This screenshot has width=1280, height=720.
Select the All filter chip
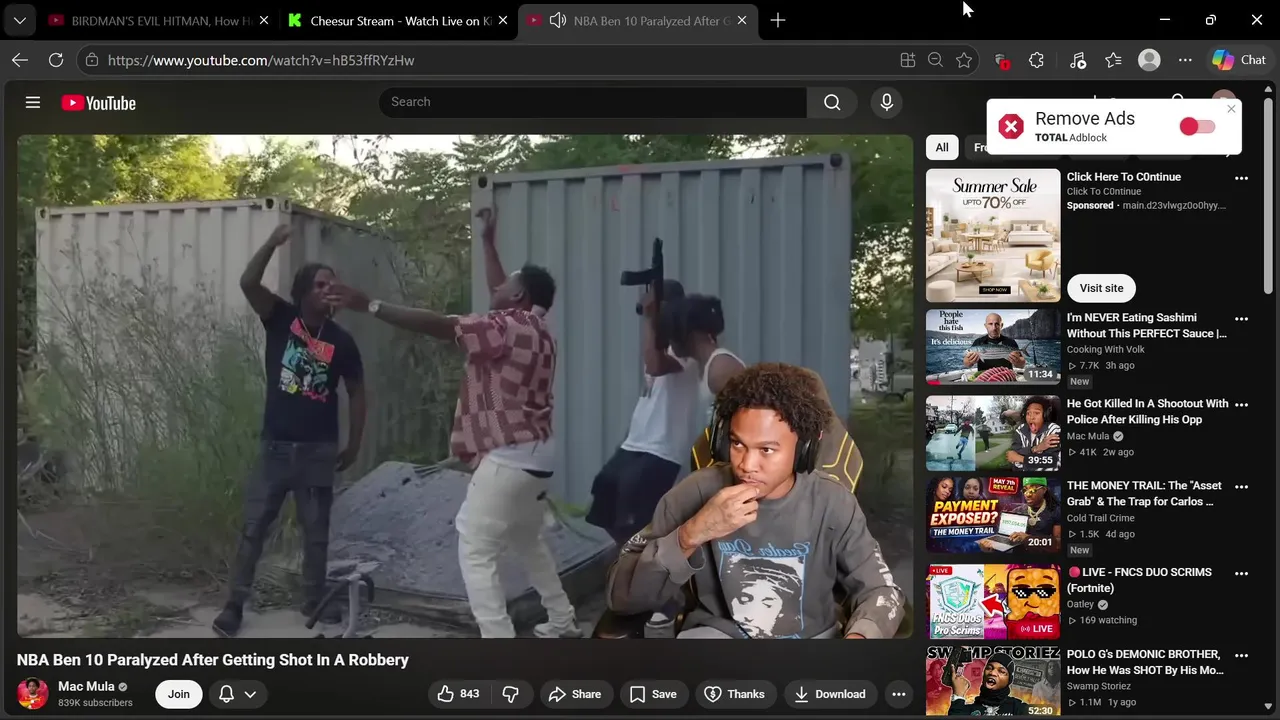pos(942,147)
